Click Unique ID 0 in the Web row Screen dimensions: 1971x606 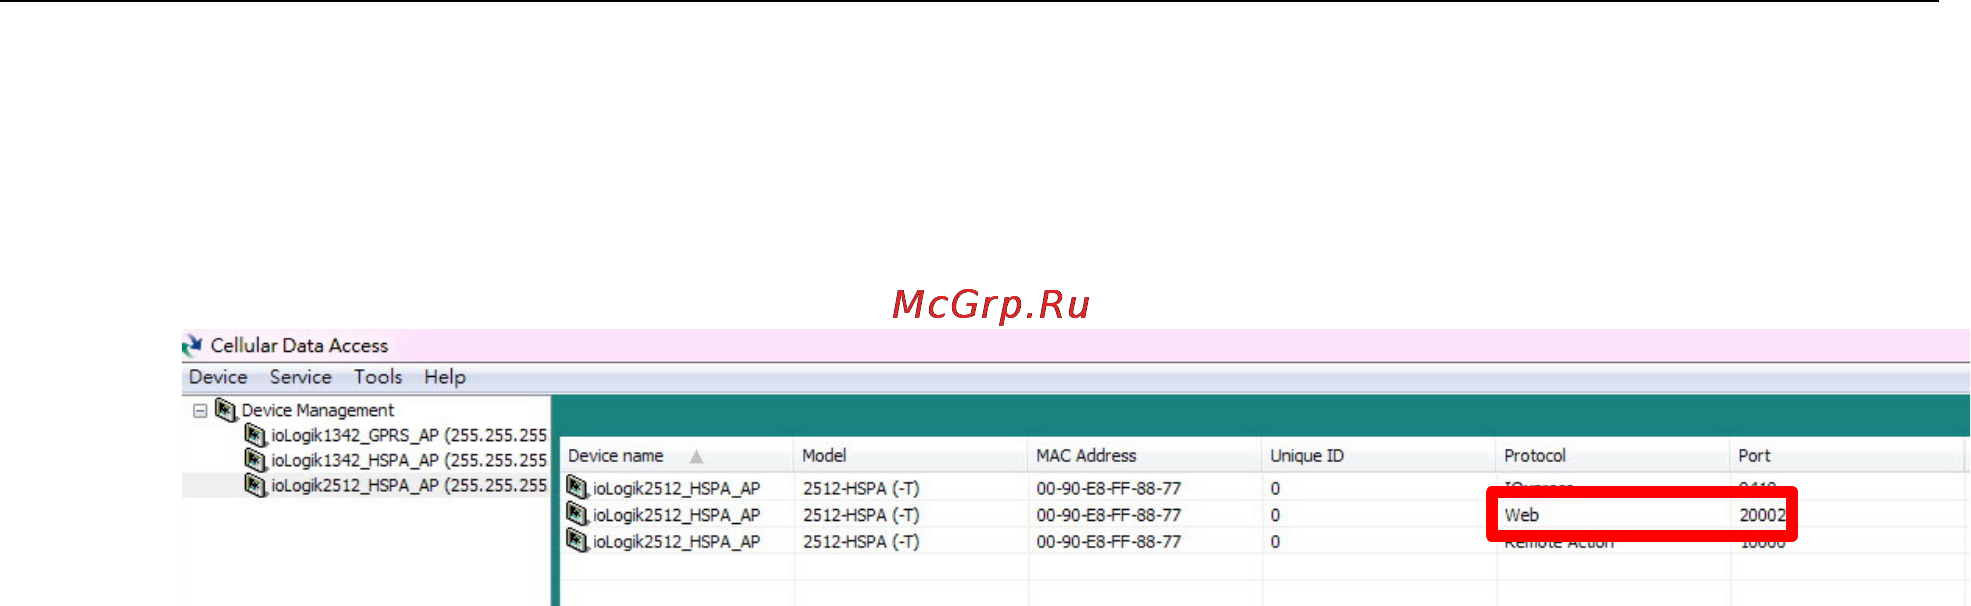coord(1275,515)
